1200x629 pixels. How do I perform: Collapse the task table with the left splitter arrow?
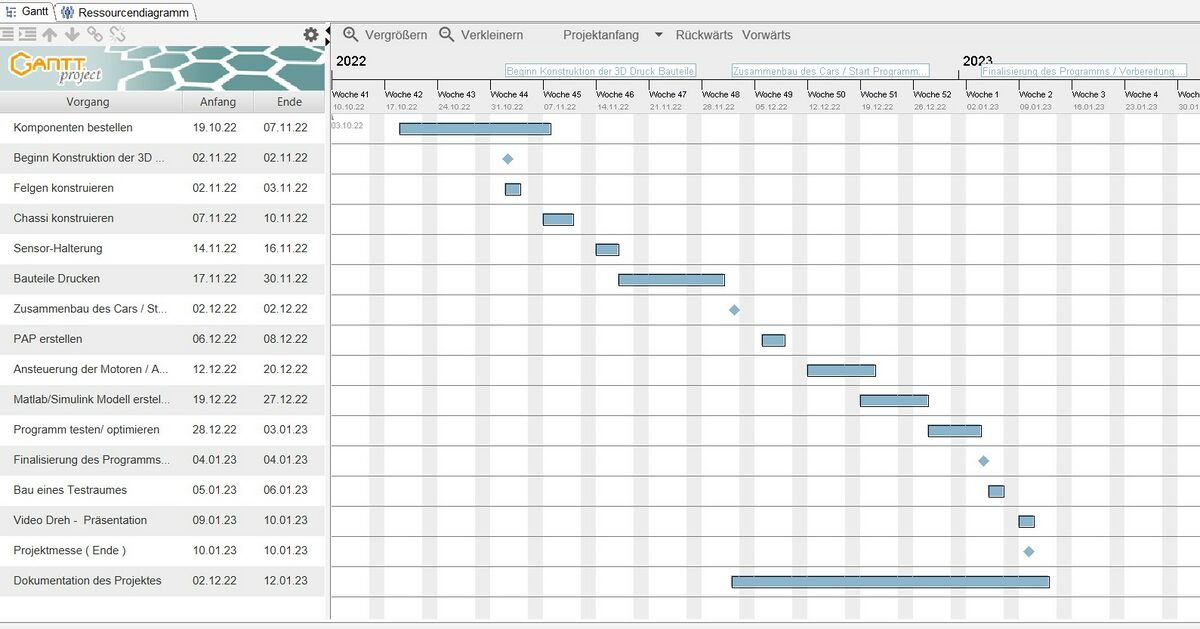tap(327, 30)
